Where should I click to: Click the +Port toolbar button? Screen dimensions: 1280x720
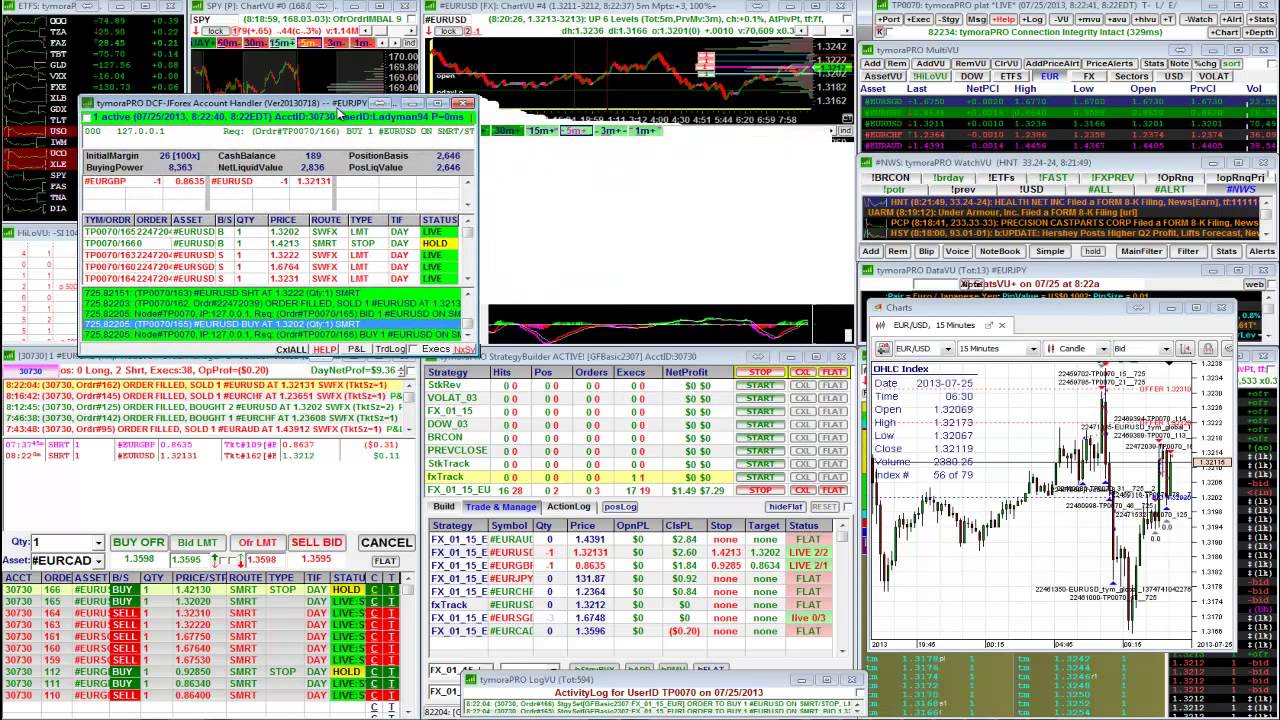tap(889, 19)
